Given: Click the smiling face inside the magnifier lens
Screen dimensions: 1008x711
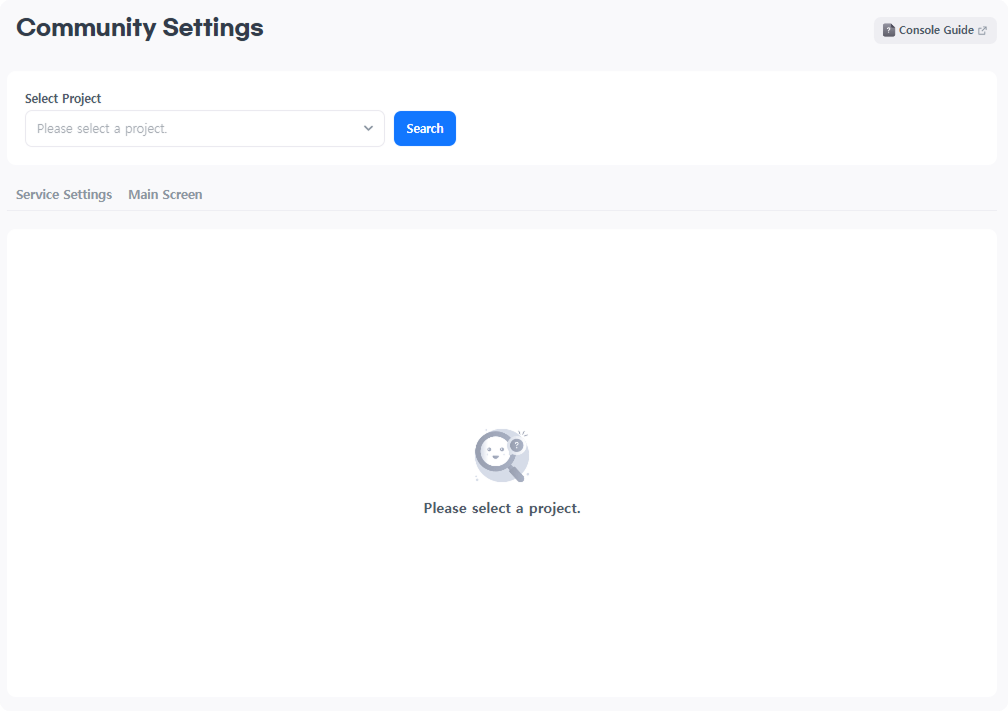Looking at the screenshot, I should 494,453.
